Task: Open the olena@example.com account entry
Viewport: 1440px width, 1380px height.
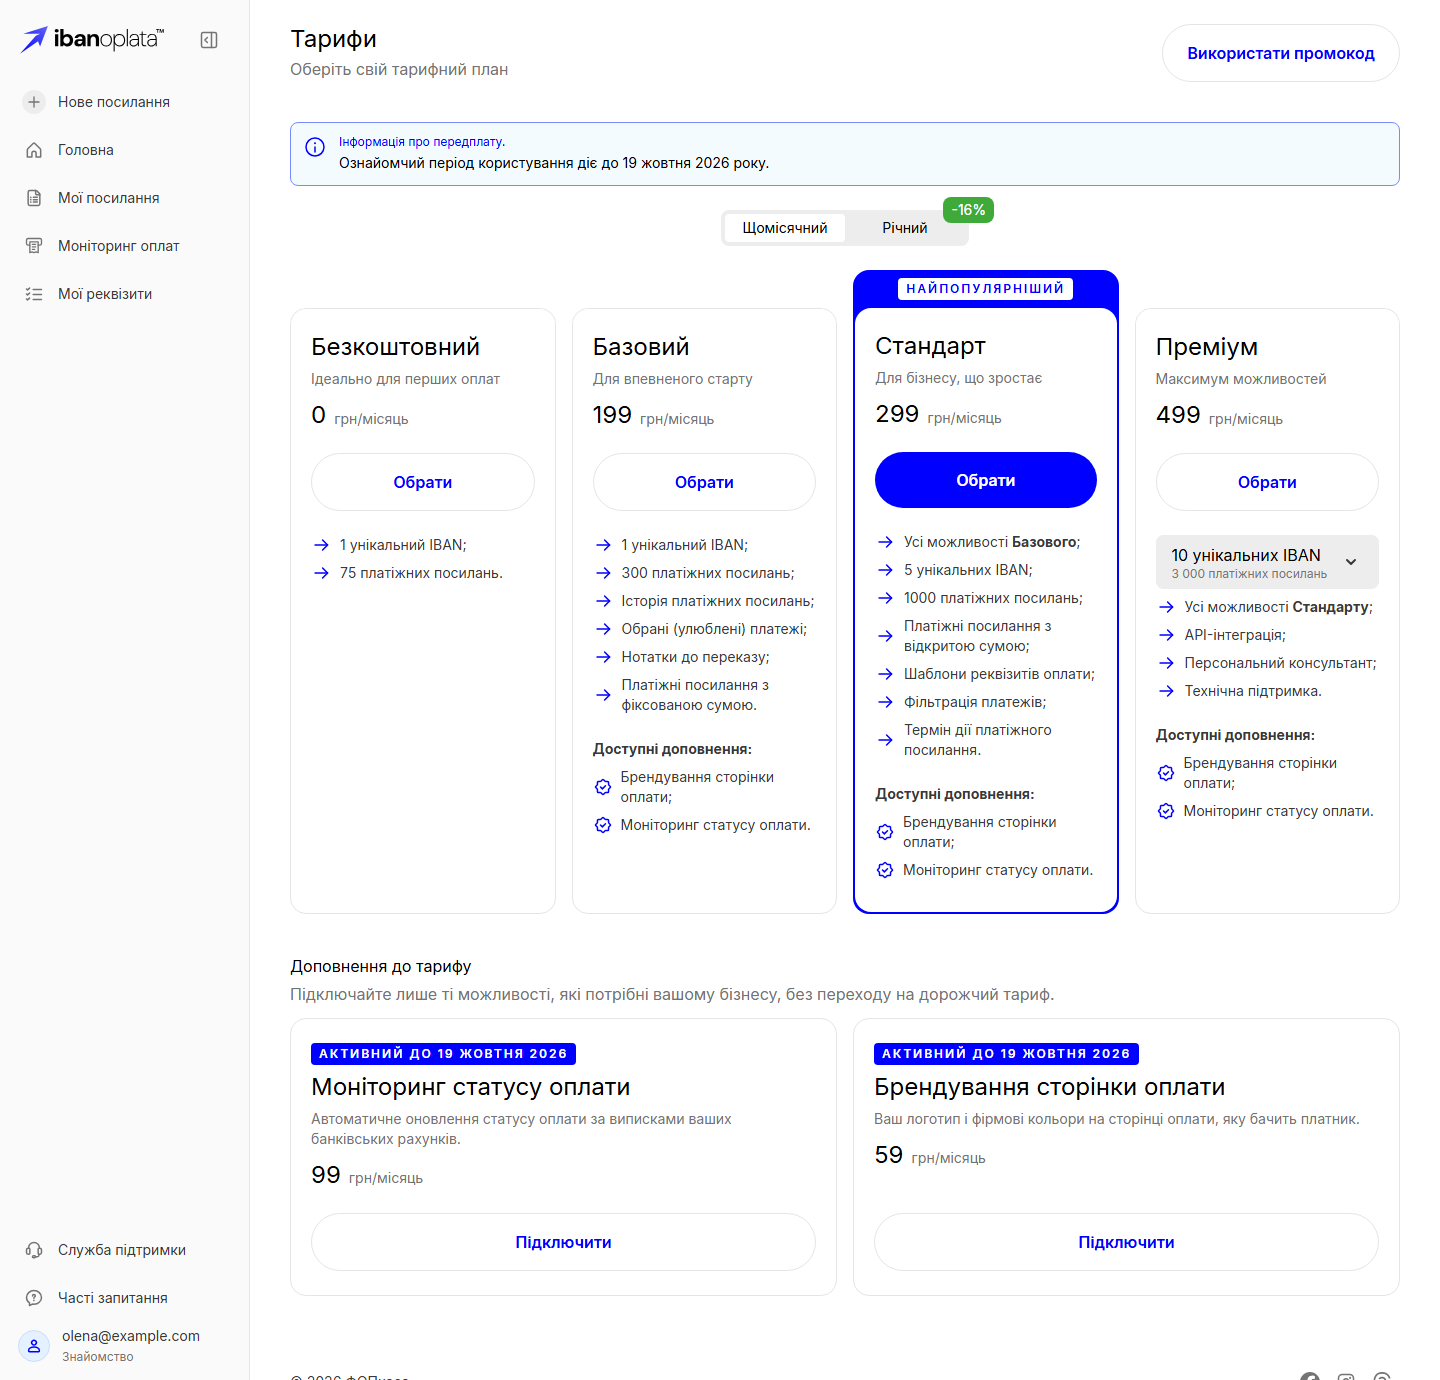Action: pyautogui.click(x=125, y=1346)
